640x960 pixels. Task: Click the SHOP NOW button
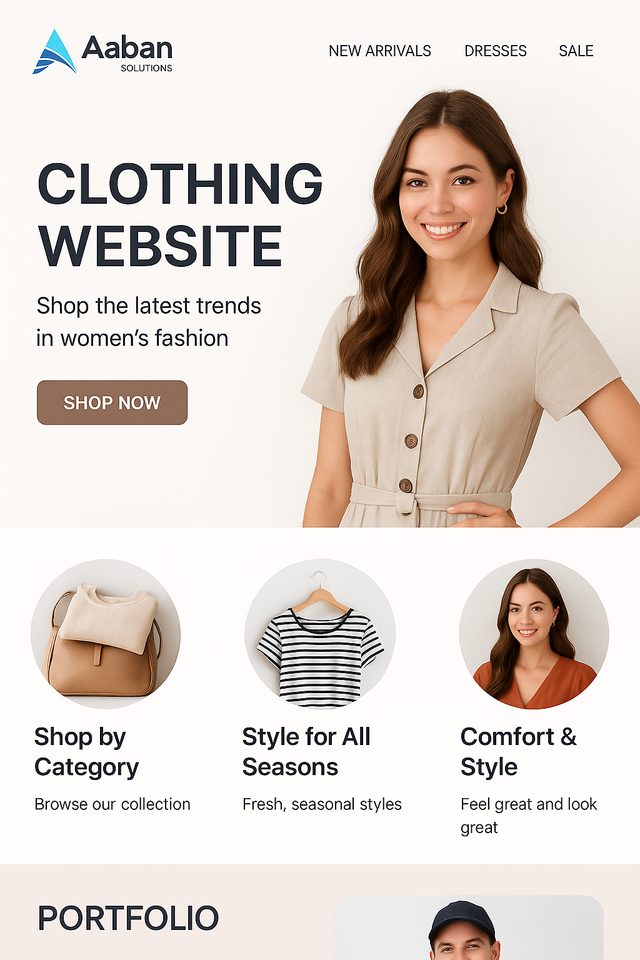pyautogui.click(x=112, y=402)
